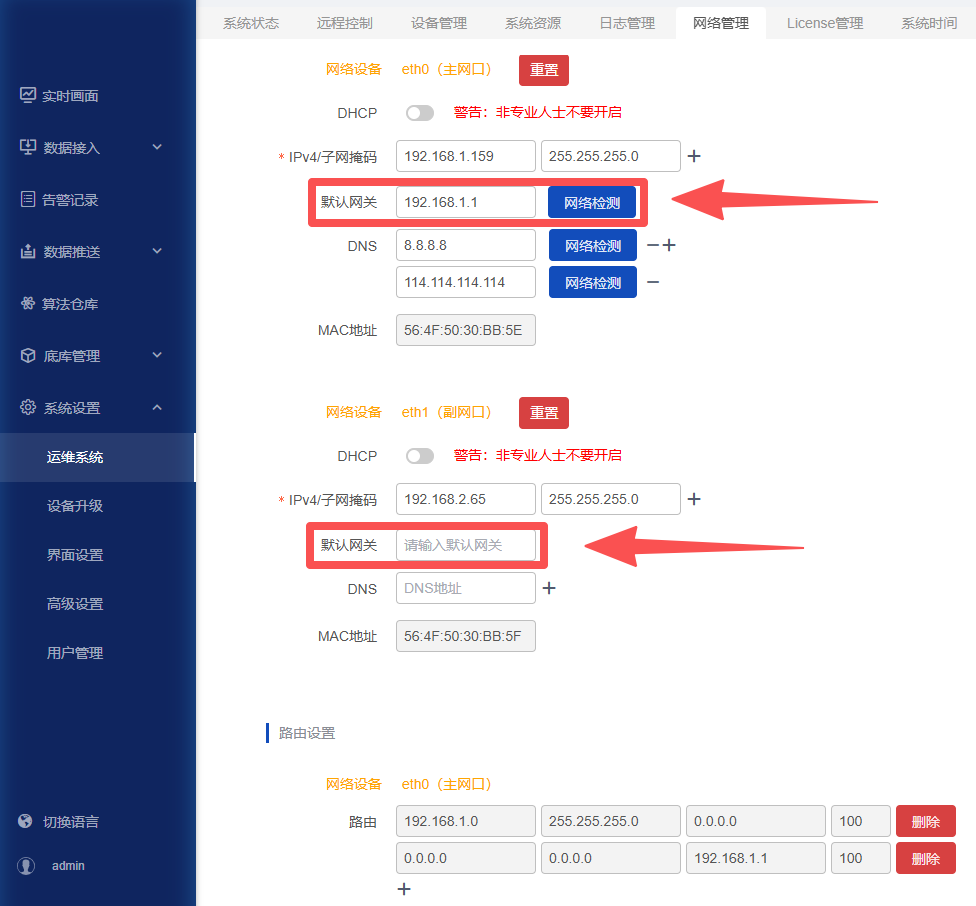Viewport: 976px width, 906px height.
Task: Click plus icon beside eth0 subnet mask
Action: tap(694, 157)
